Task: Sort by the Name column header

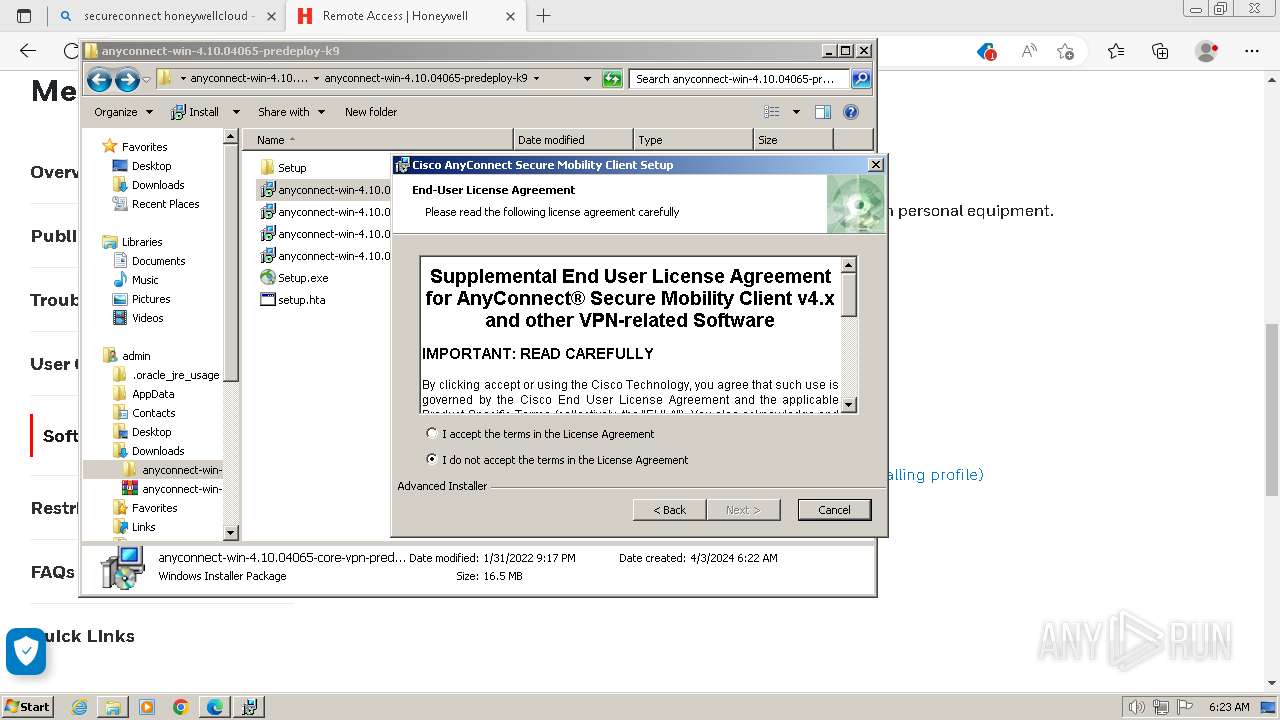Action: point(380,140)
